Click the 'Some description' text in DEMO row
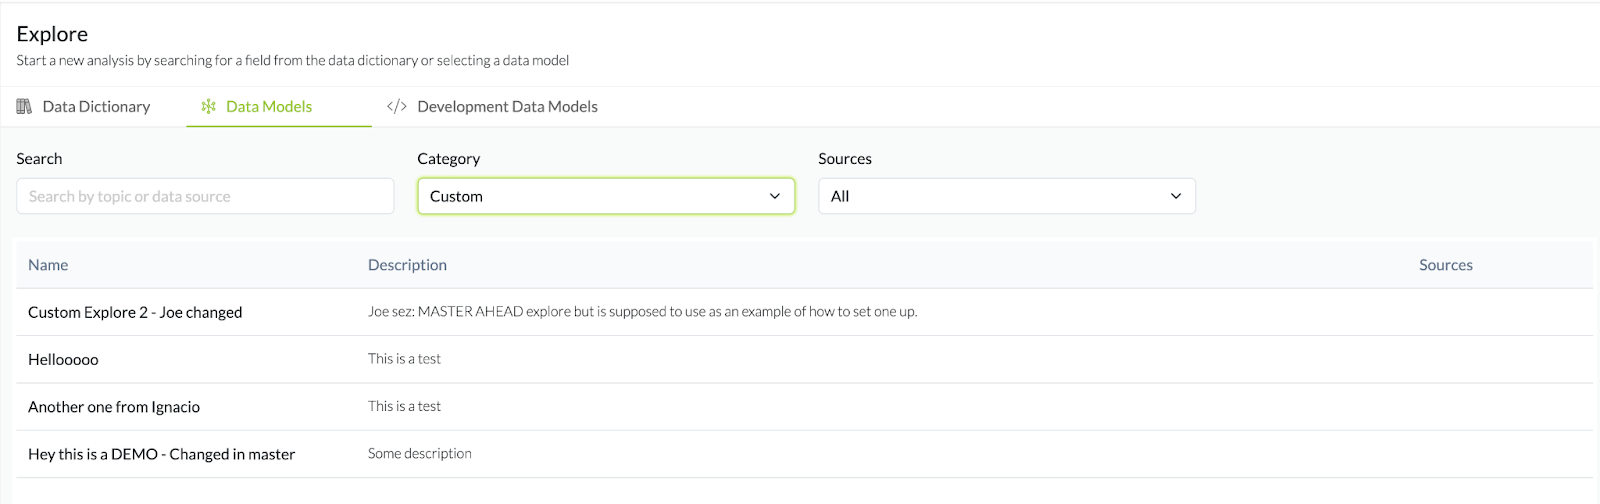The width and height of the screenshot is (1600, 504). point(419,454)
